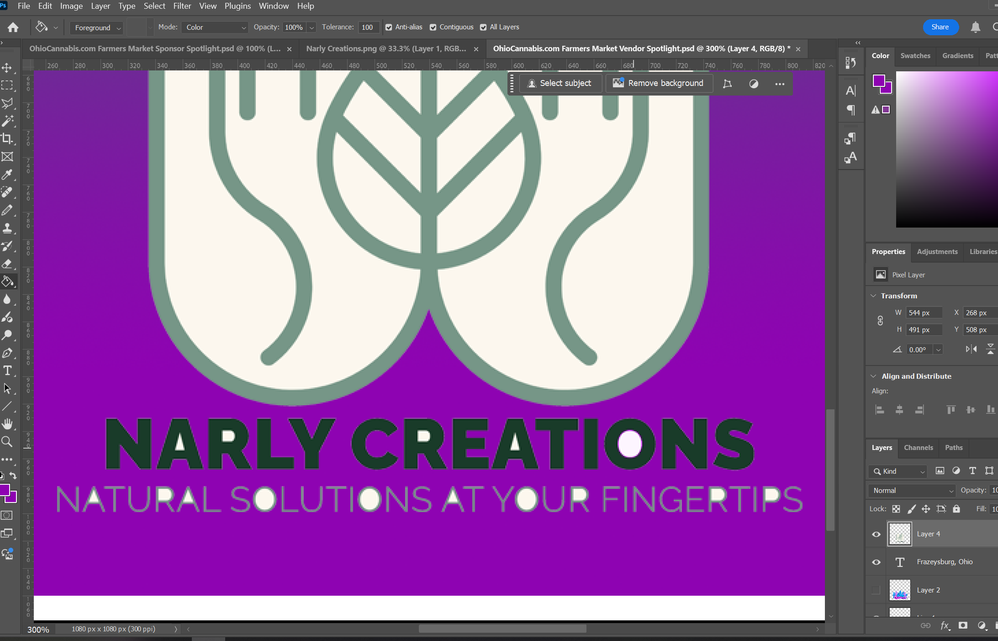Open the Plugins menu
This screenshot has height=641, width=998.
[x=237, y=6]
